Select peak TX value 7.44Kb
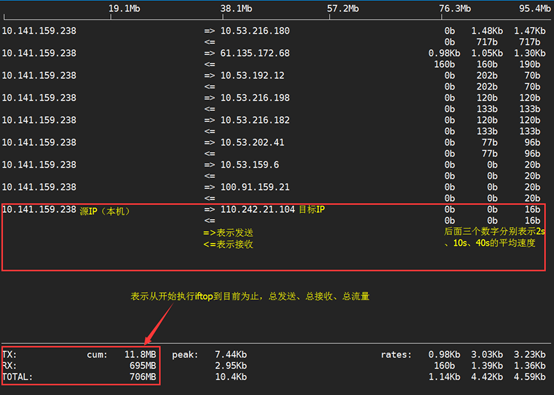The height and width of the screenshot is (395, 554). [231, 354]
